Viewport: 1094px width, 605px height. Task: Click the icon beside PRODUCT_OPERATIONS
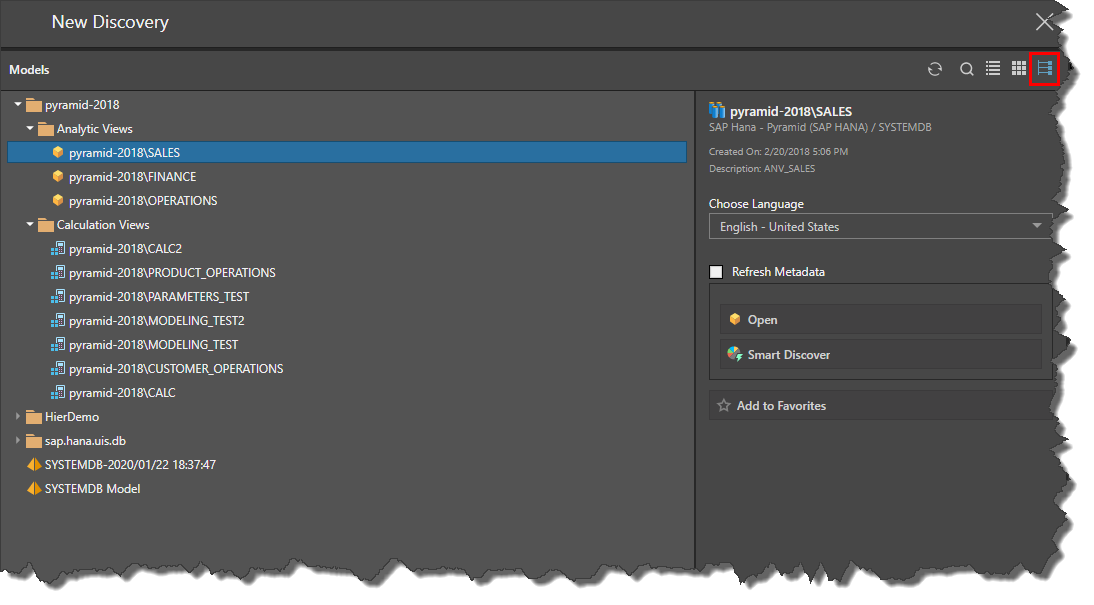coord(58,272)
